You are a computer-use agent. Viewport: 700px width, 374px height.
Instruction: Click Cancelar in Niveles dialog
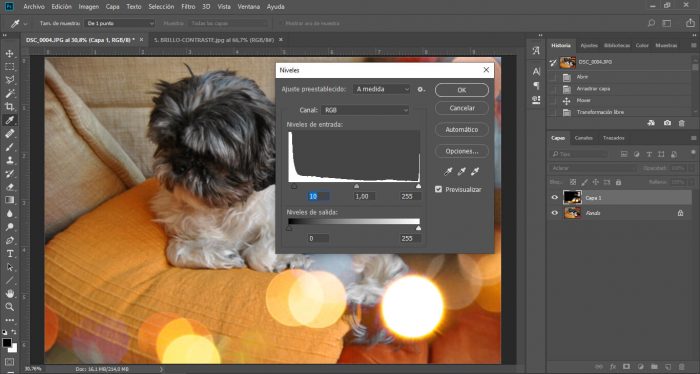point(462,108)
